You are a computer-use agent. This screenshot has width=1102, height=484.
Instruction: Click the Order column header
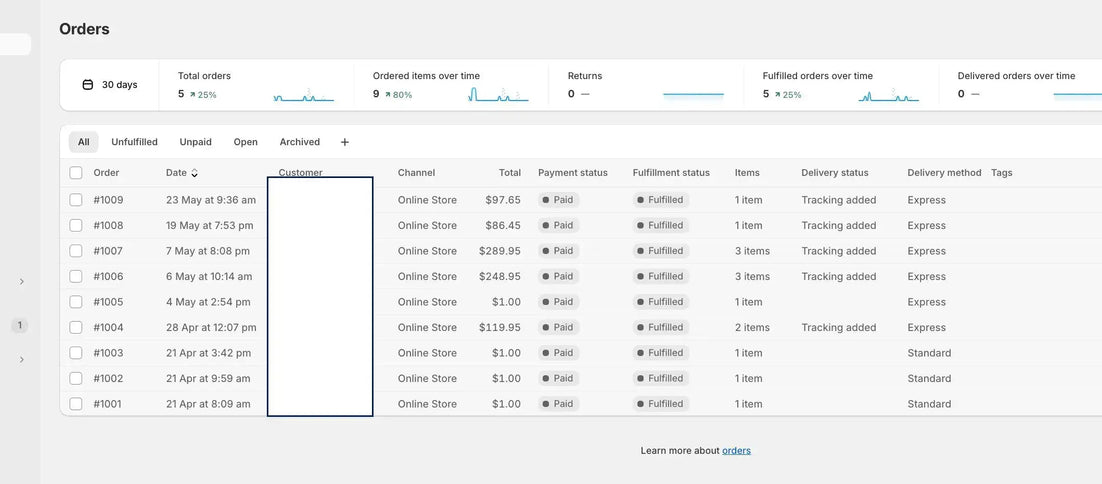click(x=106, y=173)
